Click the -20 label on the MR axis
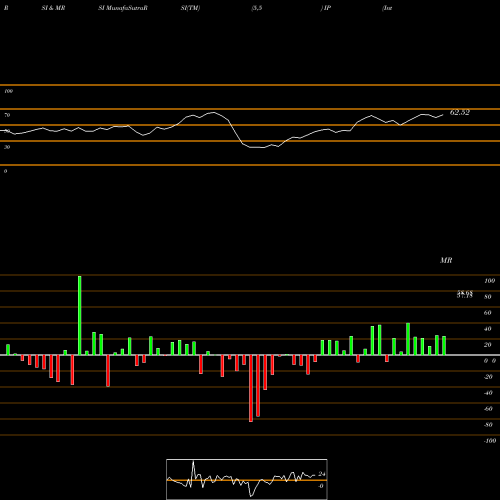The width and height of the screenshot is (500, 500). point(488,377)
